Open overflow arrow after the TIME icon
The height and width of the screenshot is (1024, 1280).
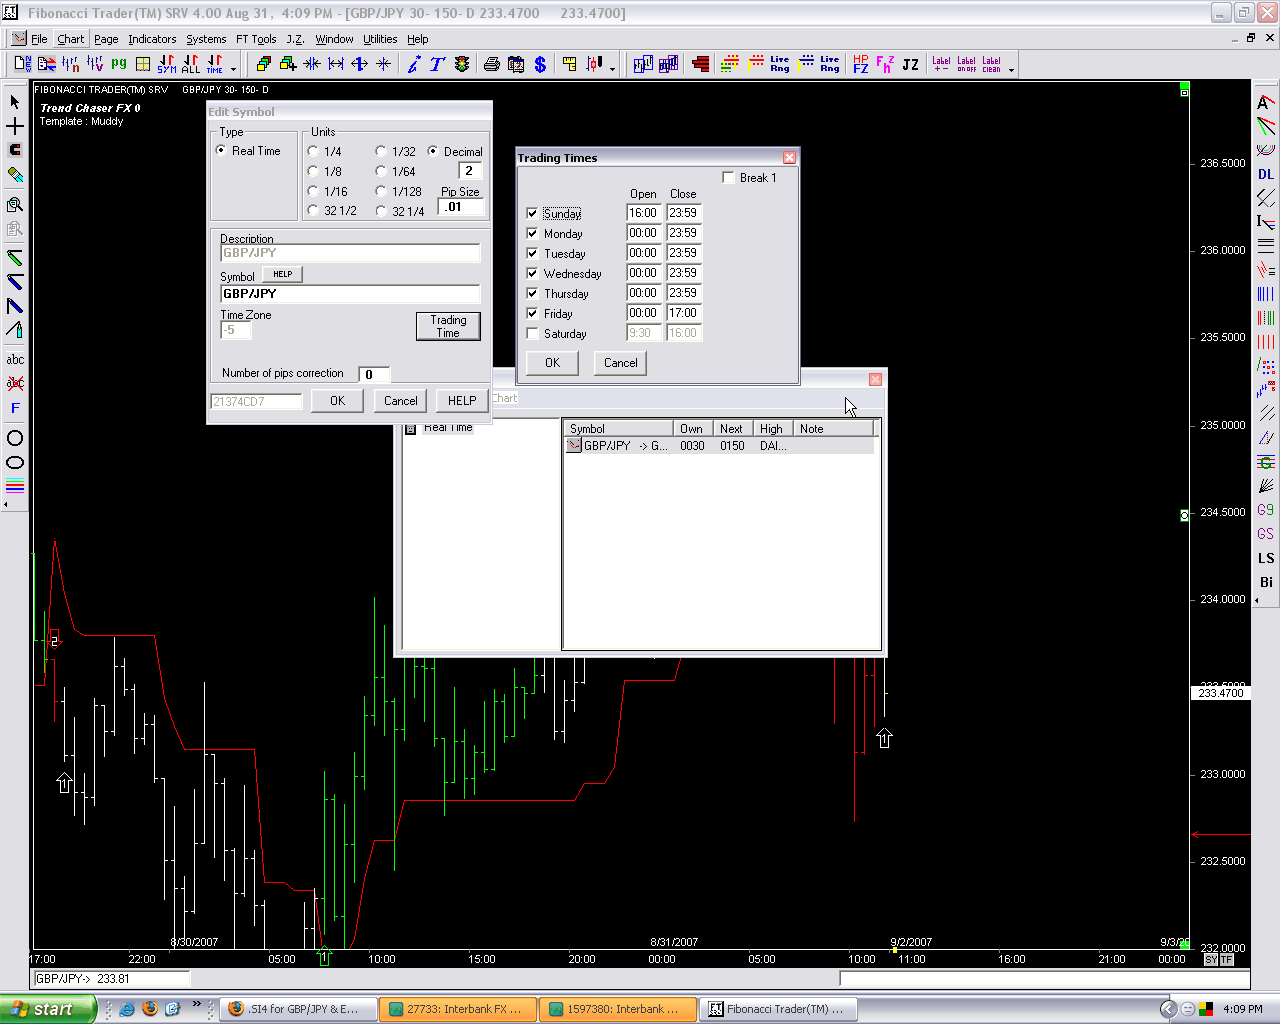click(x=234, y=69)
